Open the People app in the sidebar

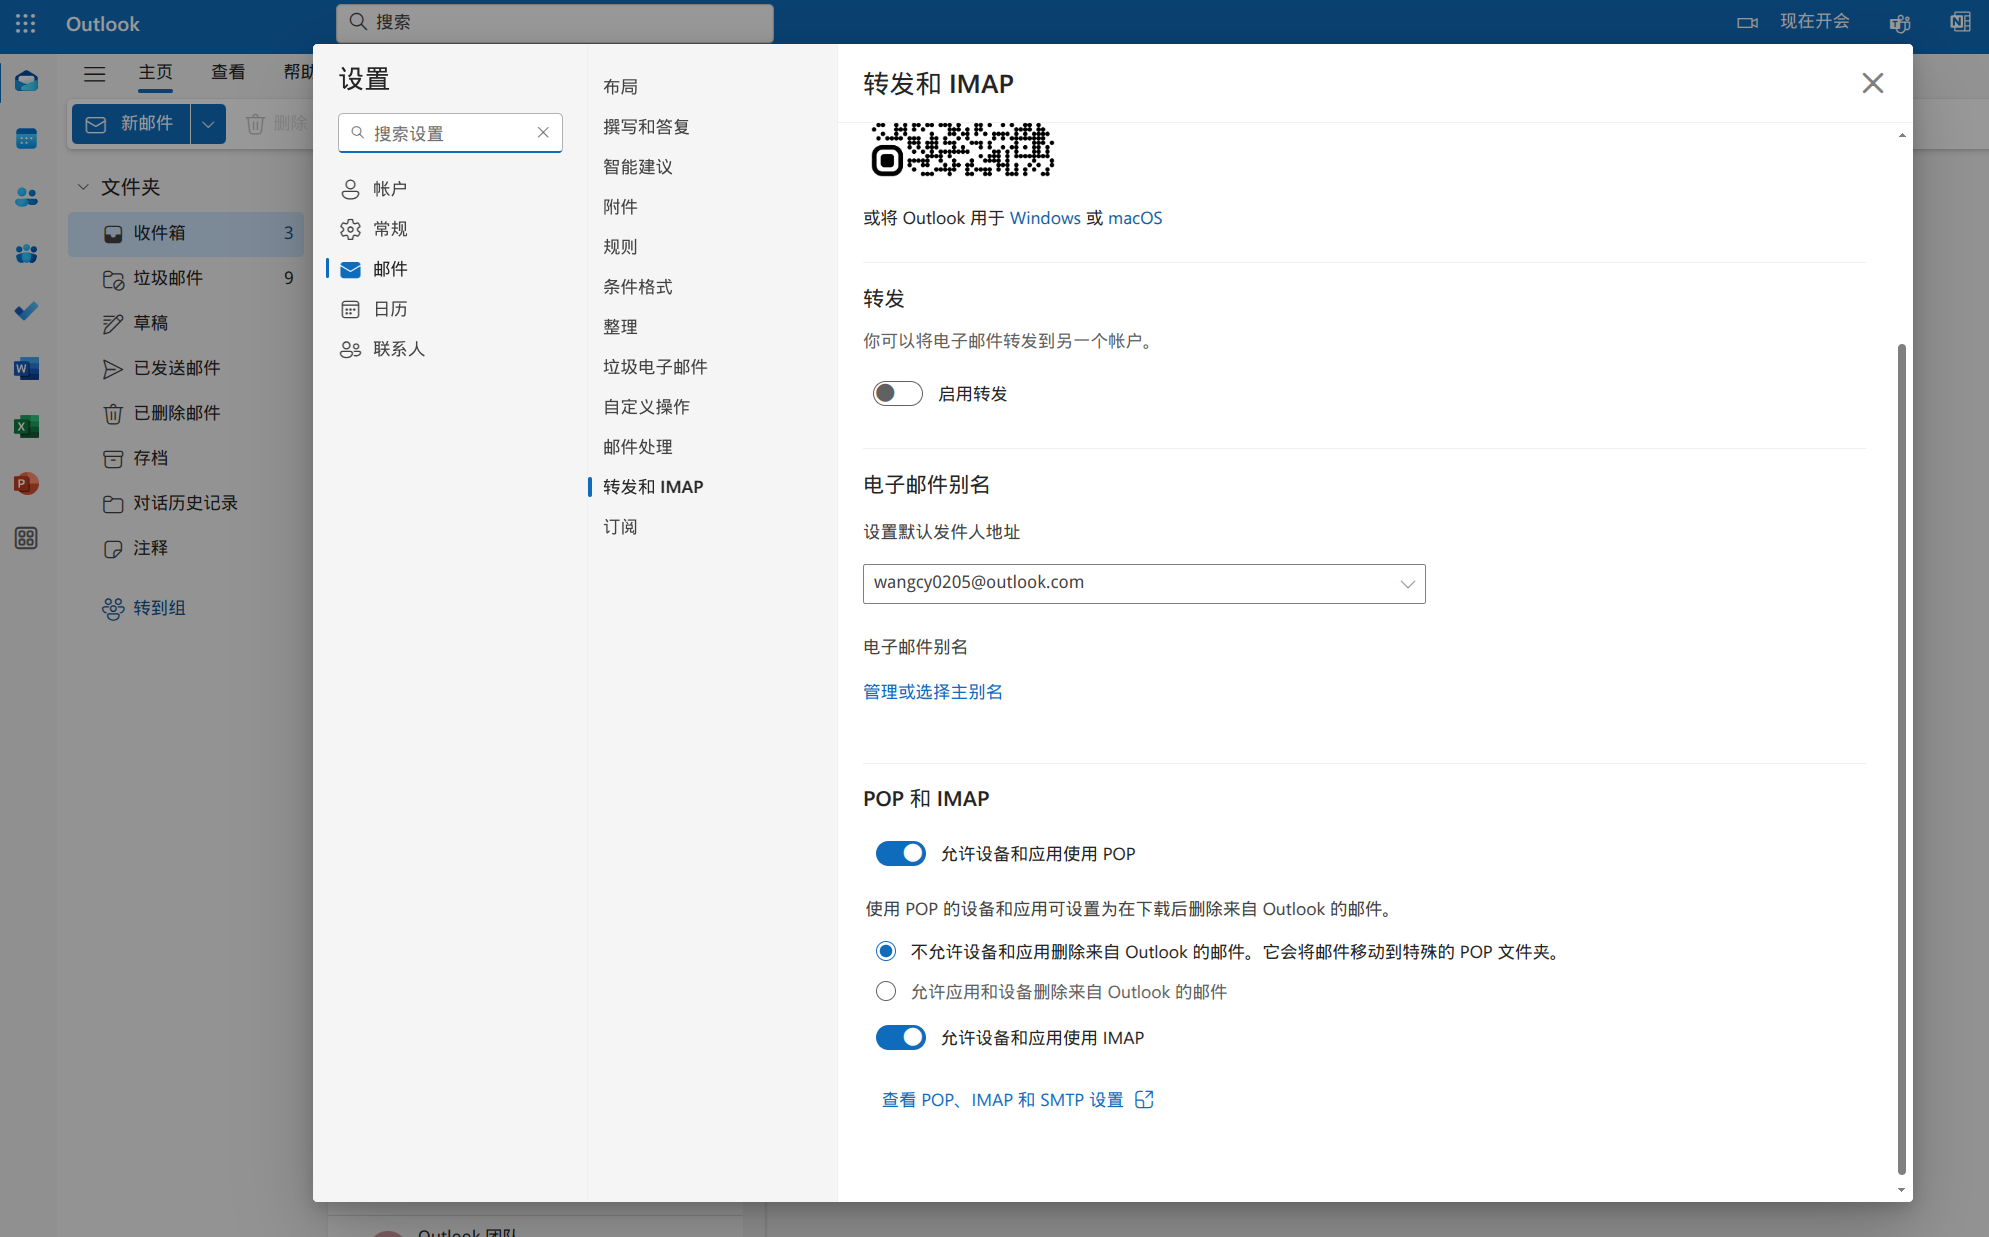(26, 196)
